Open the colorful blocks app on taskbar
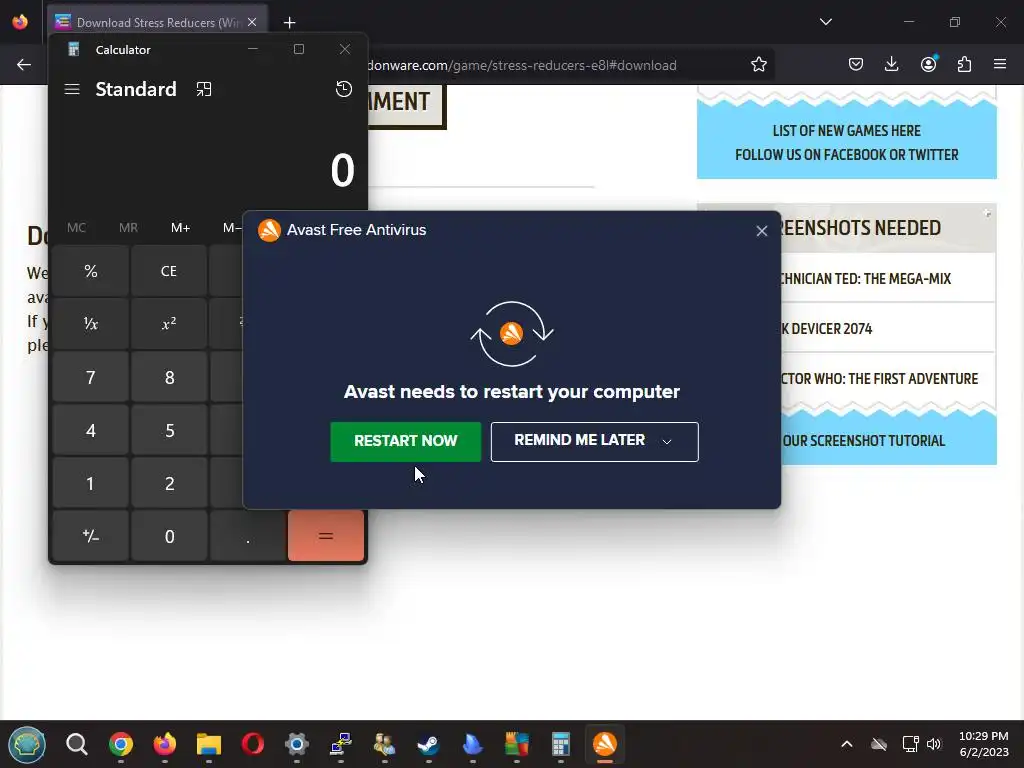 [517, 744]
